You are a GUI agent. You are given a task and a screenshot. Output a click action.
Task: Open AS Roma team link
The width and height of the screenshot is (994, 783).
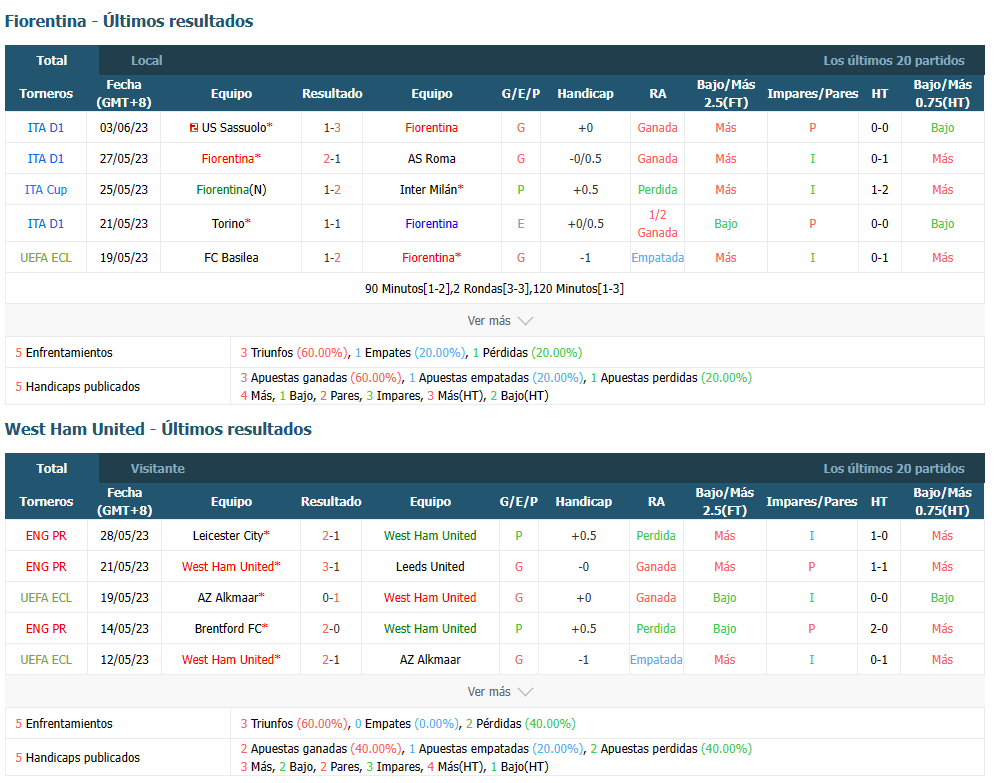point(432,159)
